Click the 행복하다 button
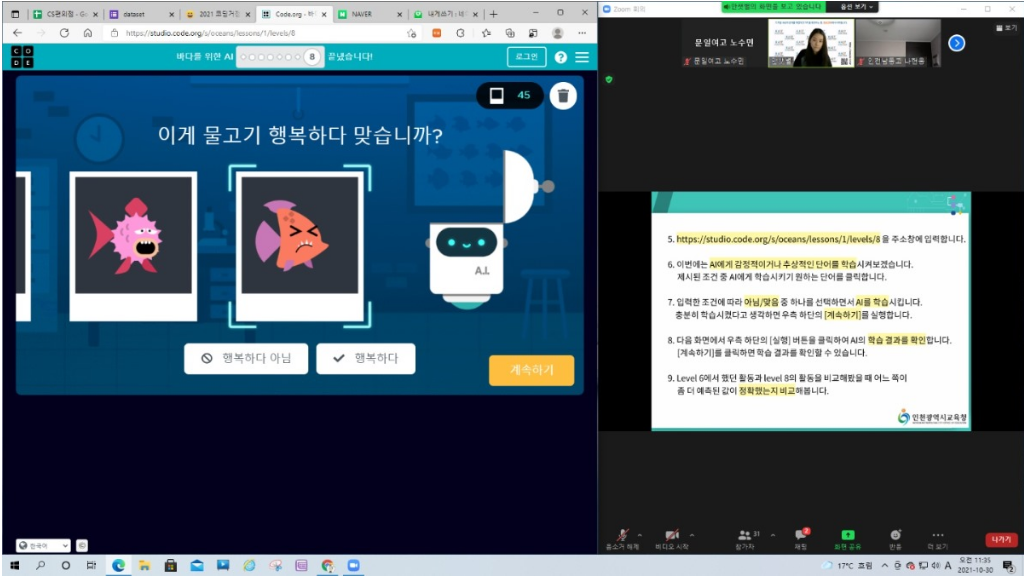The height and width of the screenshot is (579, 1024). click(366, 358)
